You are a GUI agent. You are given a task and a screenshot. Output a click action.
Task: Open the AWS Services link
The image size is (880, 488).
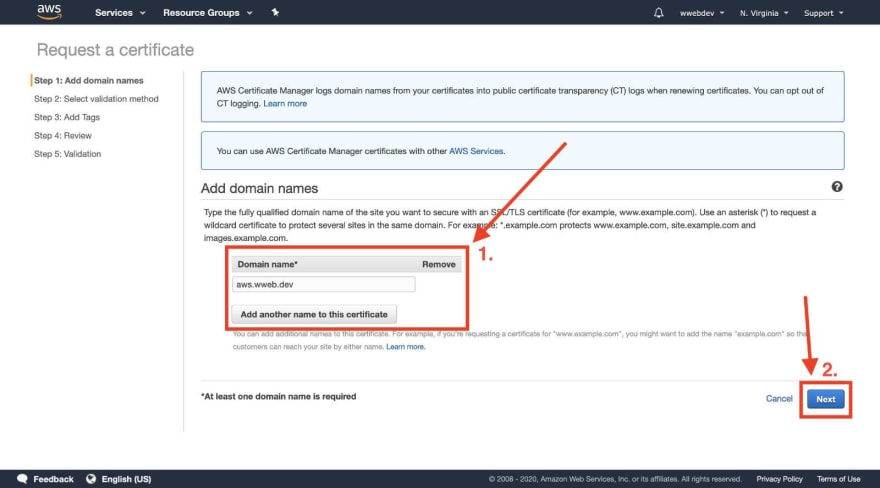coord(476,151)
